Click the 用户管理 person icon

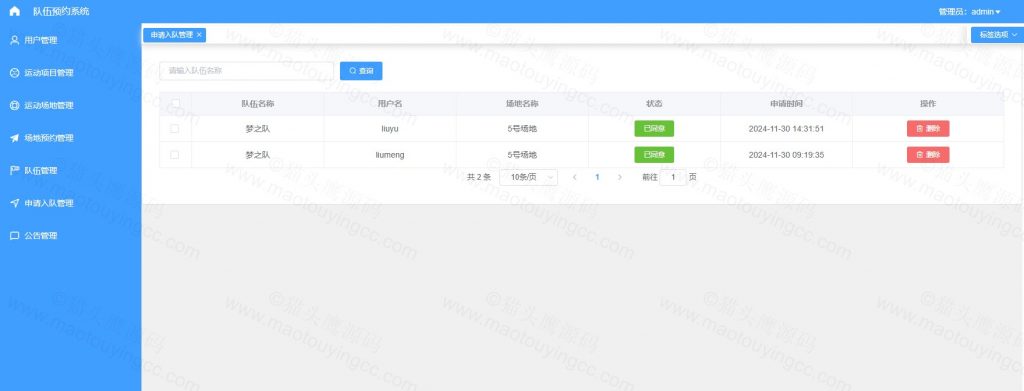pyautogui.click(x=14, y=40)
